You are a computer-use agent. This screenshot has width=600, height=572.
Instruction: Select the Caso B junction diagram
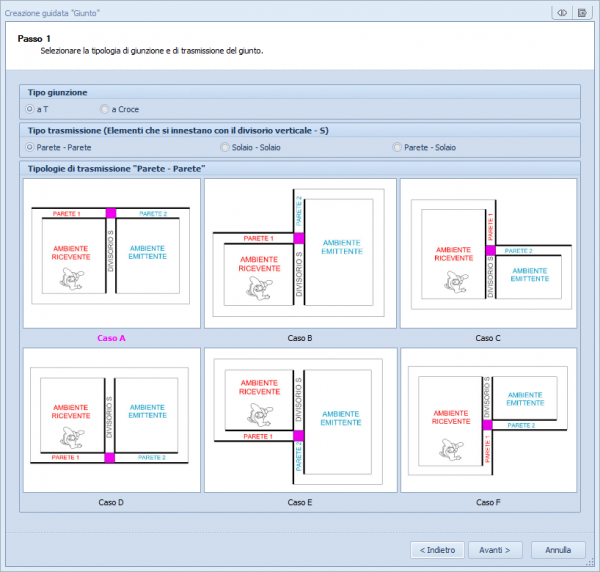301,253
